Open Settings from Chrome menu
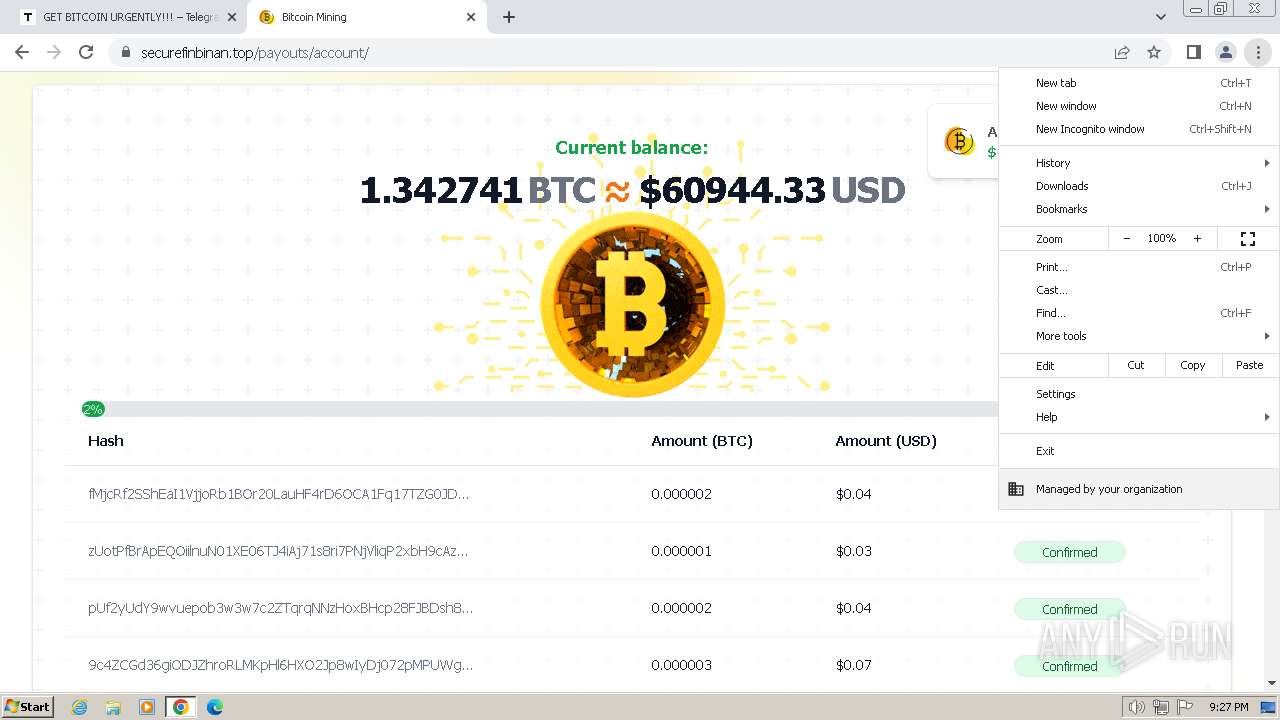 tap(1138, 394)
